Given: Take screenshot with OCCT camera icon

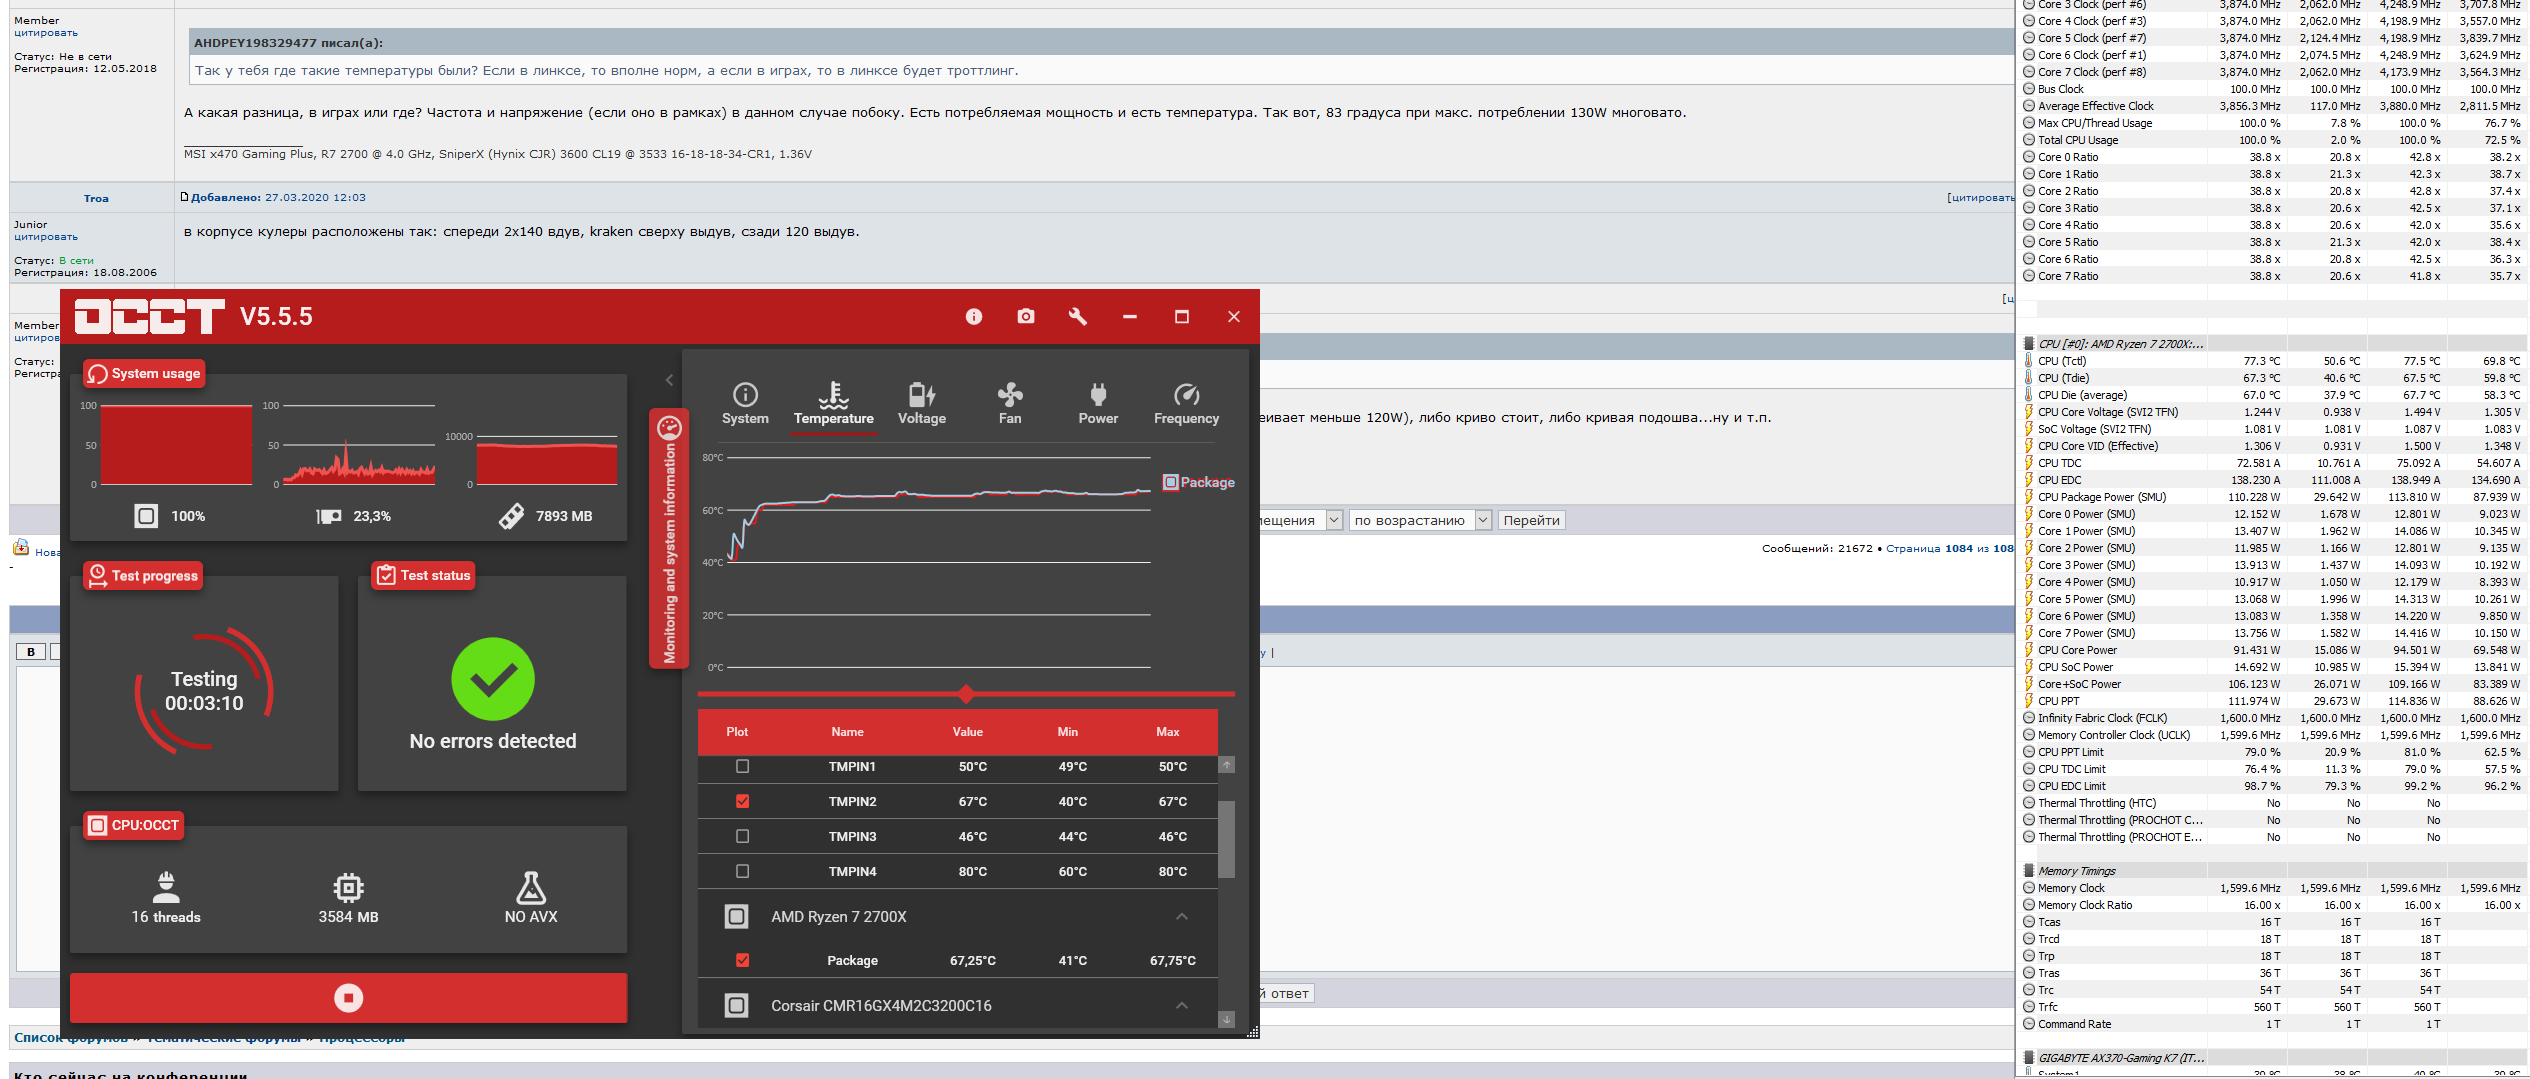Looking at the screenshot, I should [1025, 316].
